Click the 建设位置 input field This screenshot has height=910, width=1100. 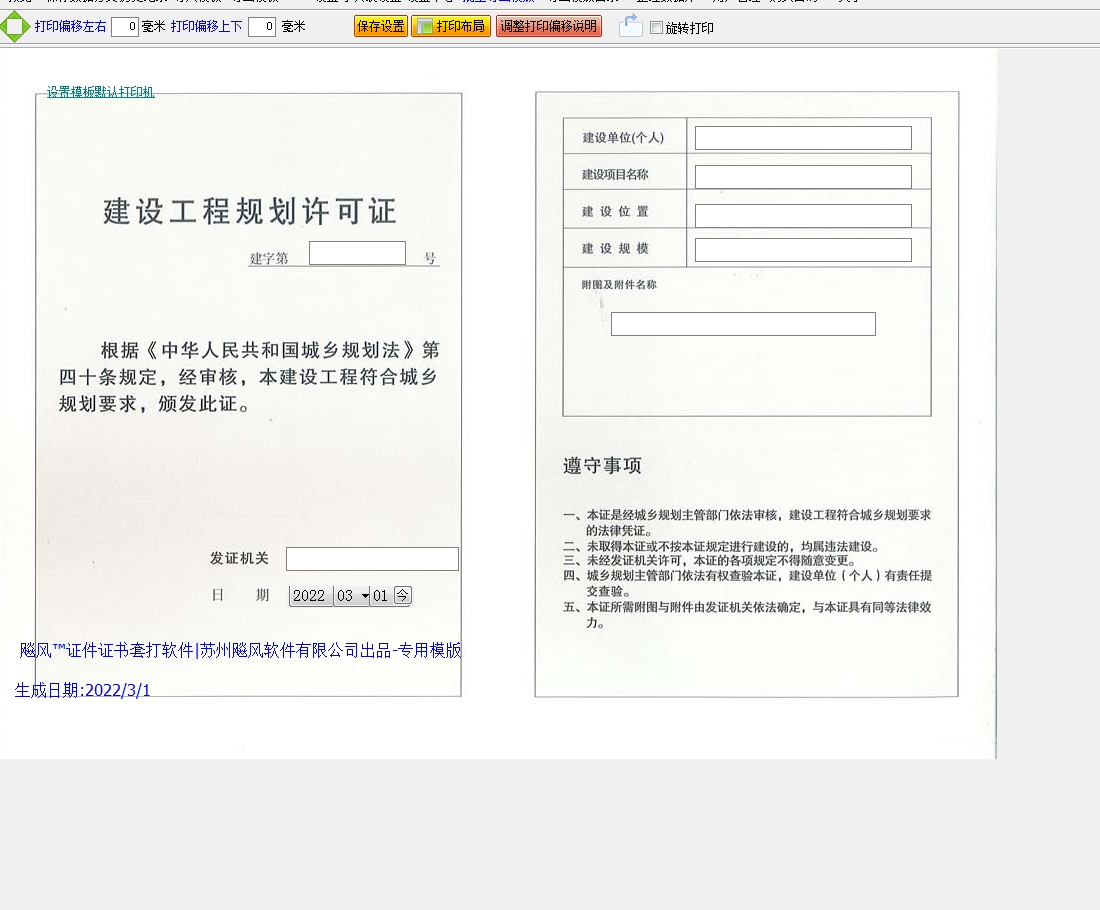pyautogui.click(x=803, y=216)
